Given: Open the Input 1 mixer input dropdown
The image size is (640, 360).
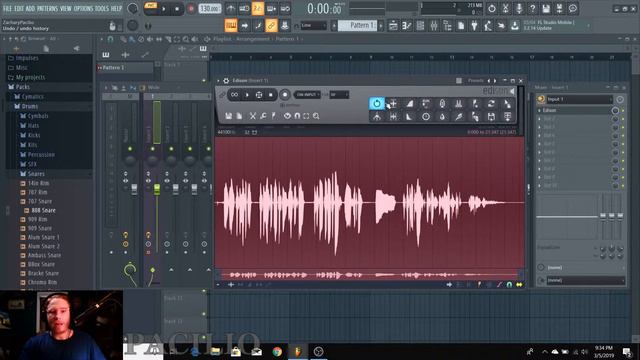Looking at the screenshot, I should 579,99.
